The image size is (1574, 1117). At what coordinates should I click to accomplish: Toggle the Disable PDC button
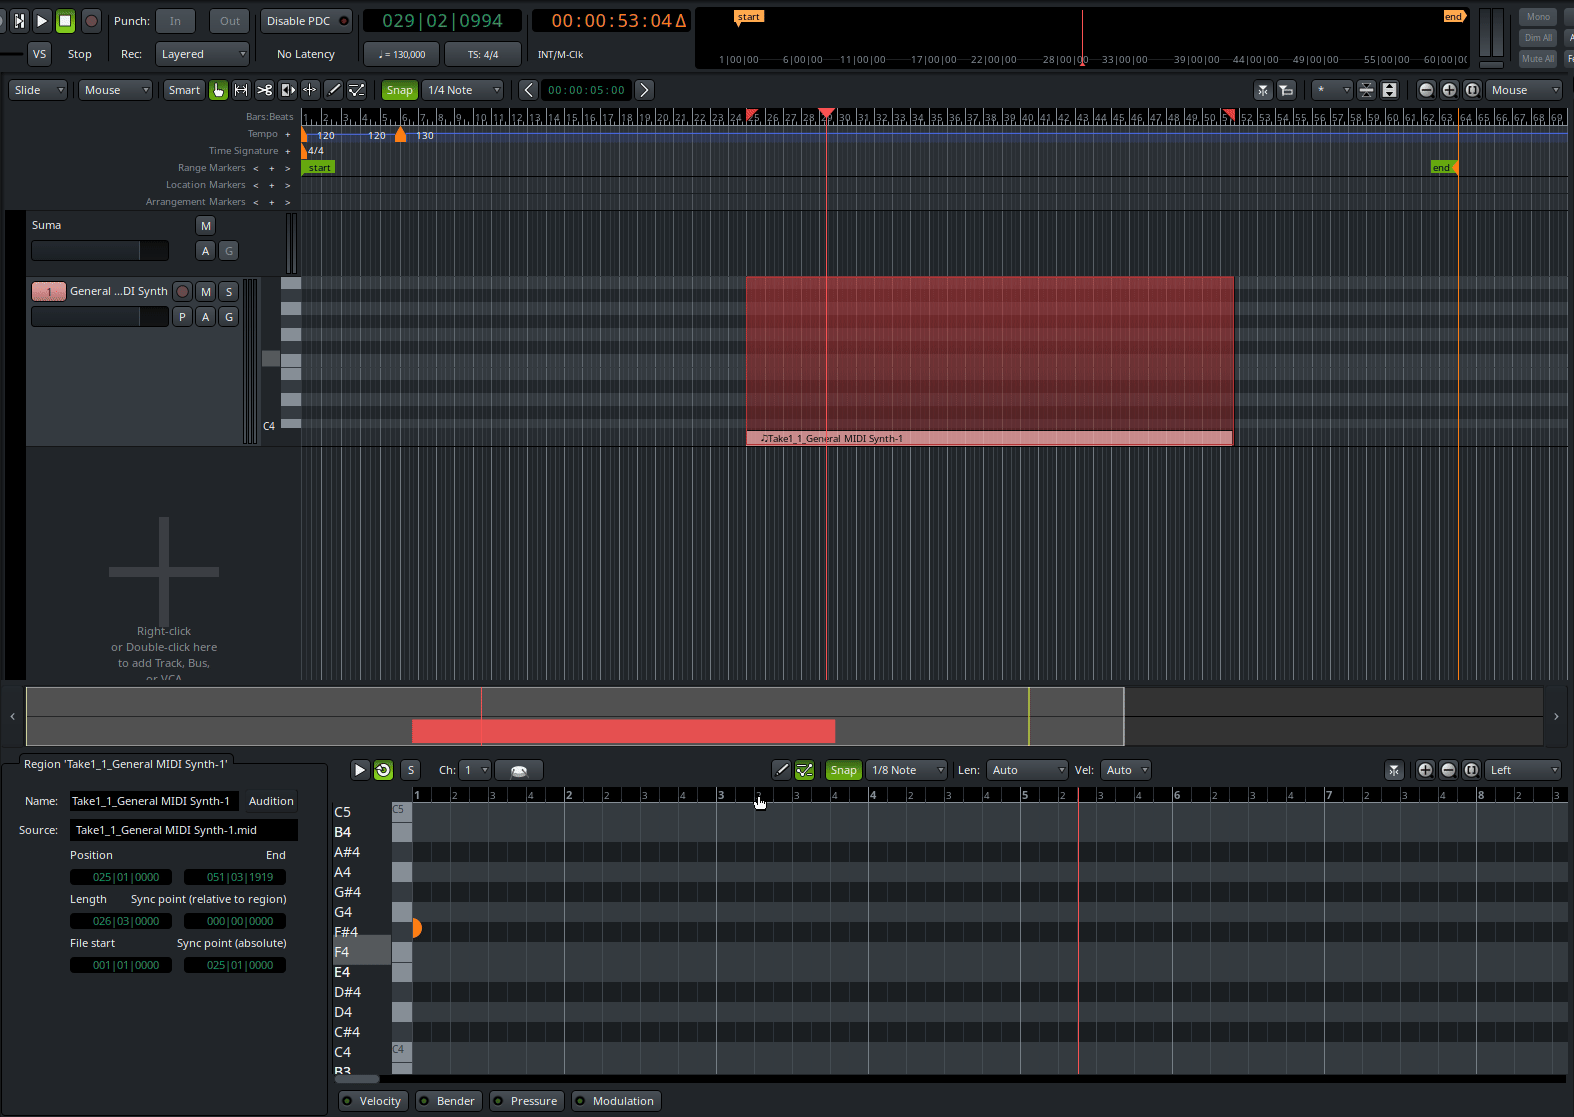coord(306,21)
